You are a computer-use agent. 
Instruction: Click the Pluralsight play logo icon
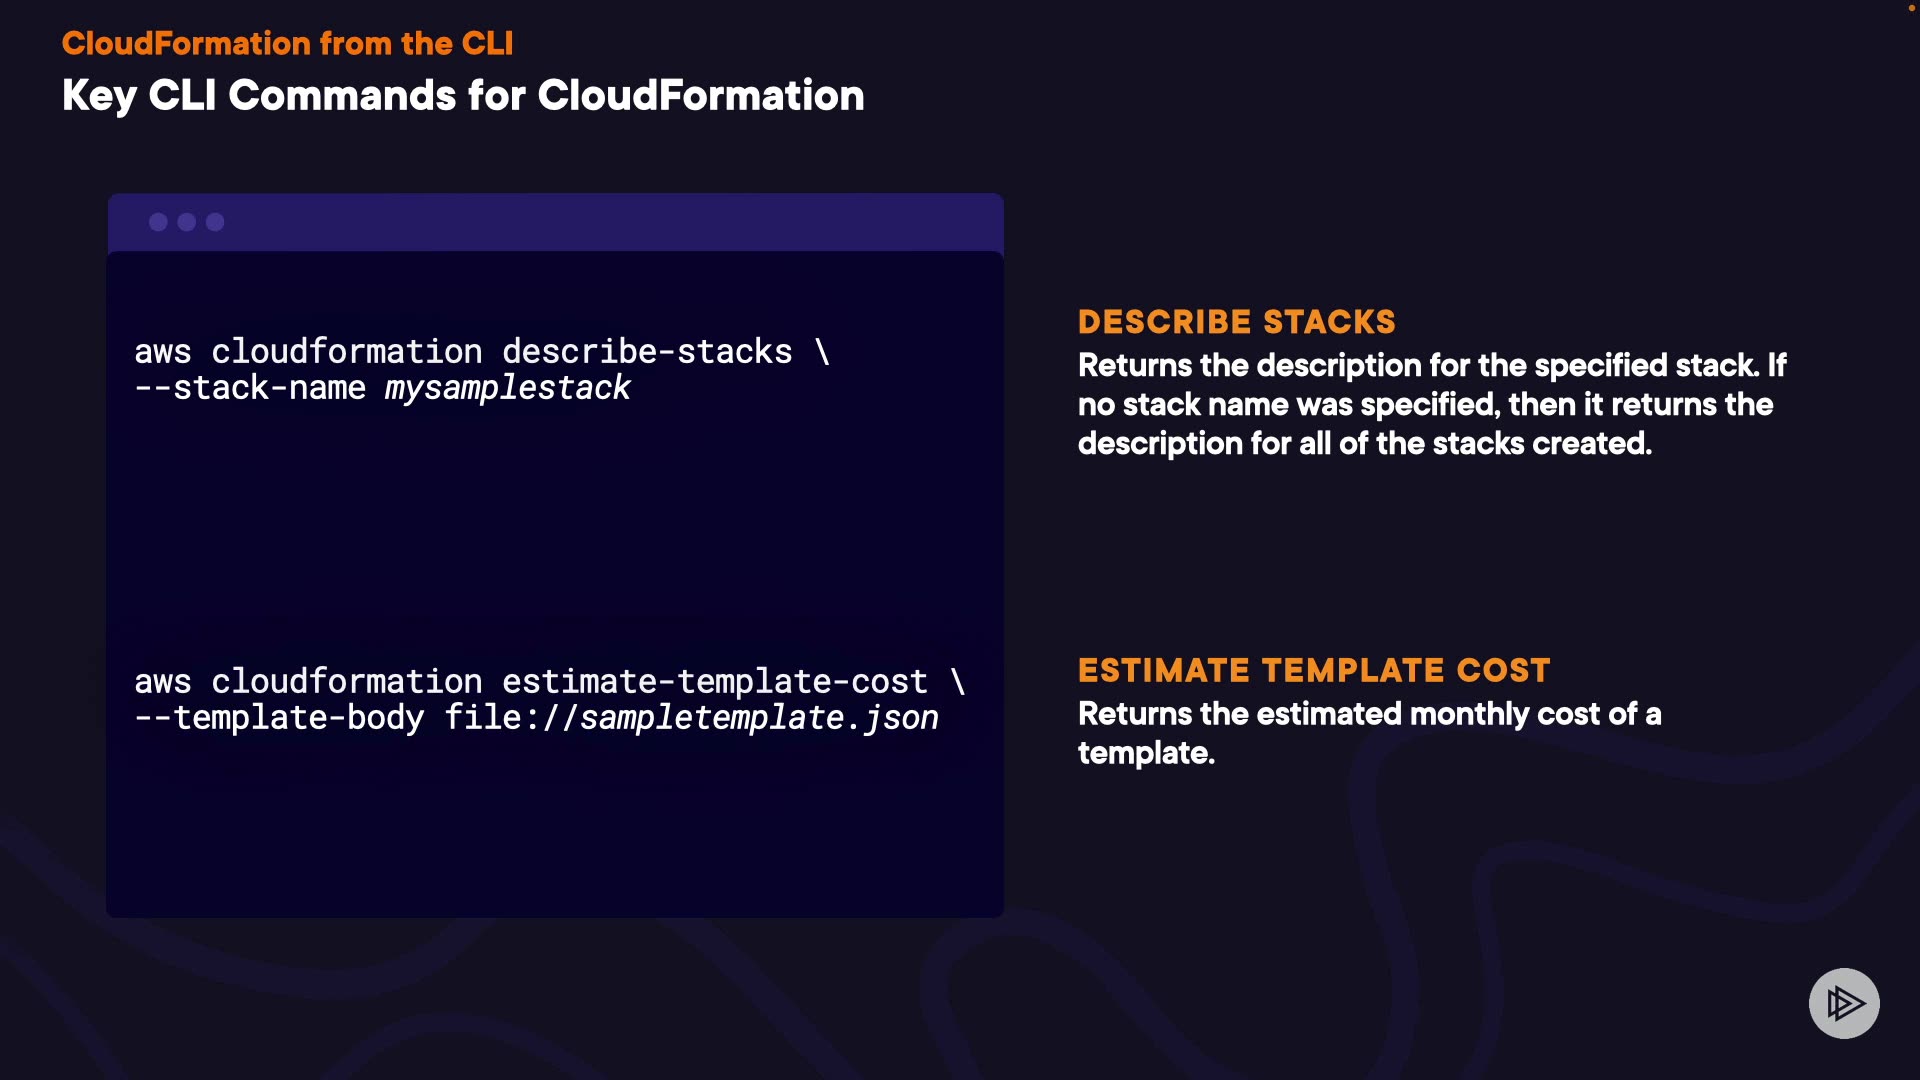tap(1844, 1003)
